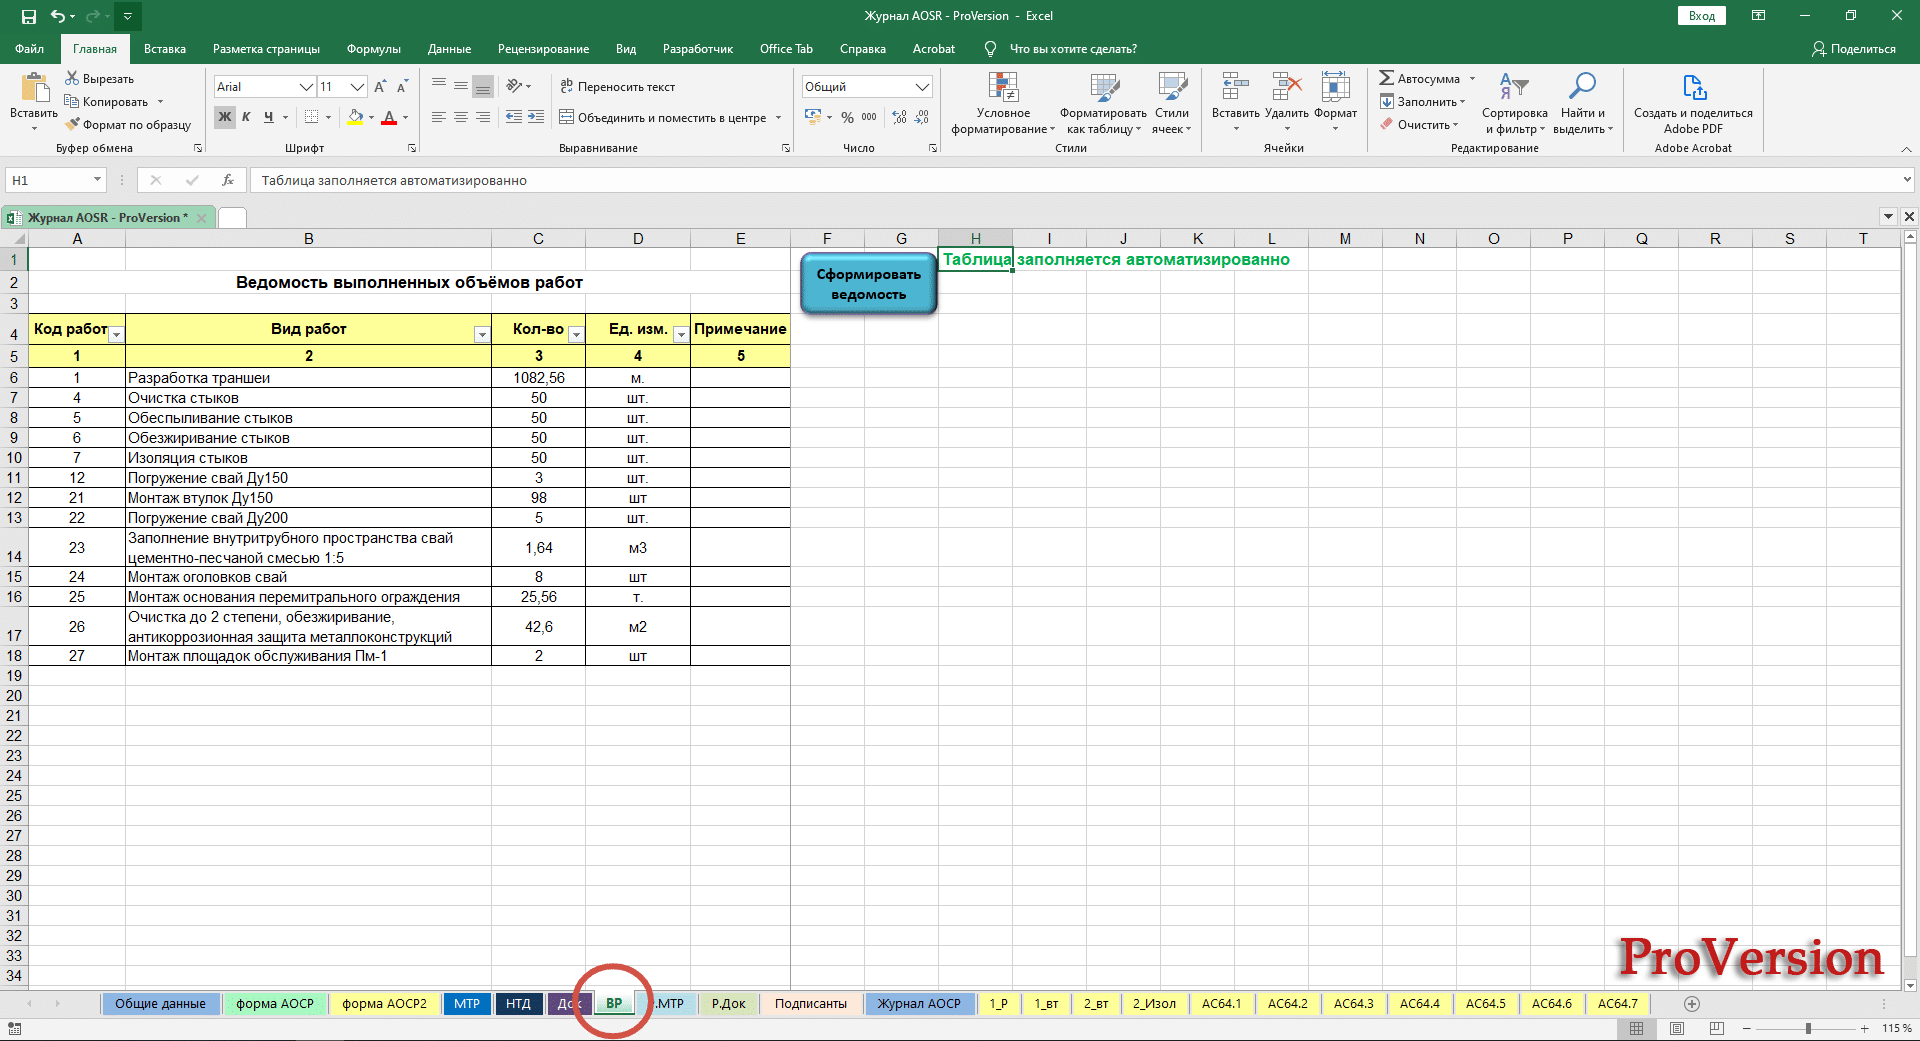Click the Find and Select magnifier icon

point(1582,87)
